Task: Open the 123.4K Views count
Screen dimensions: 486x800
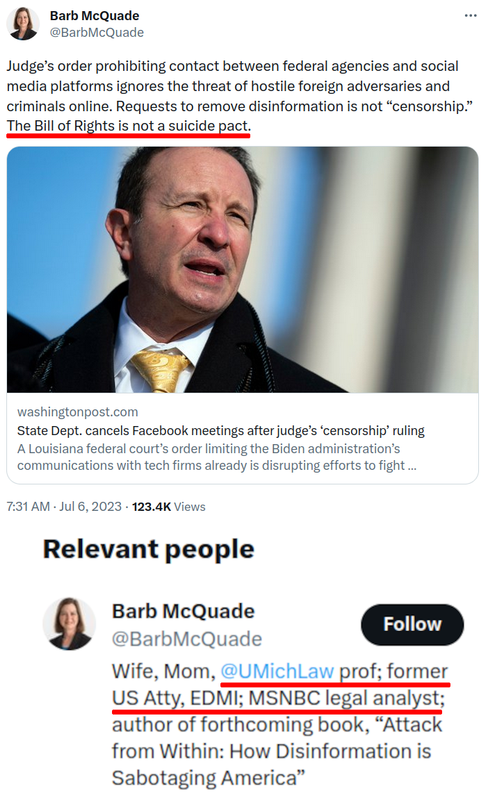Action: (169, 507)
